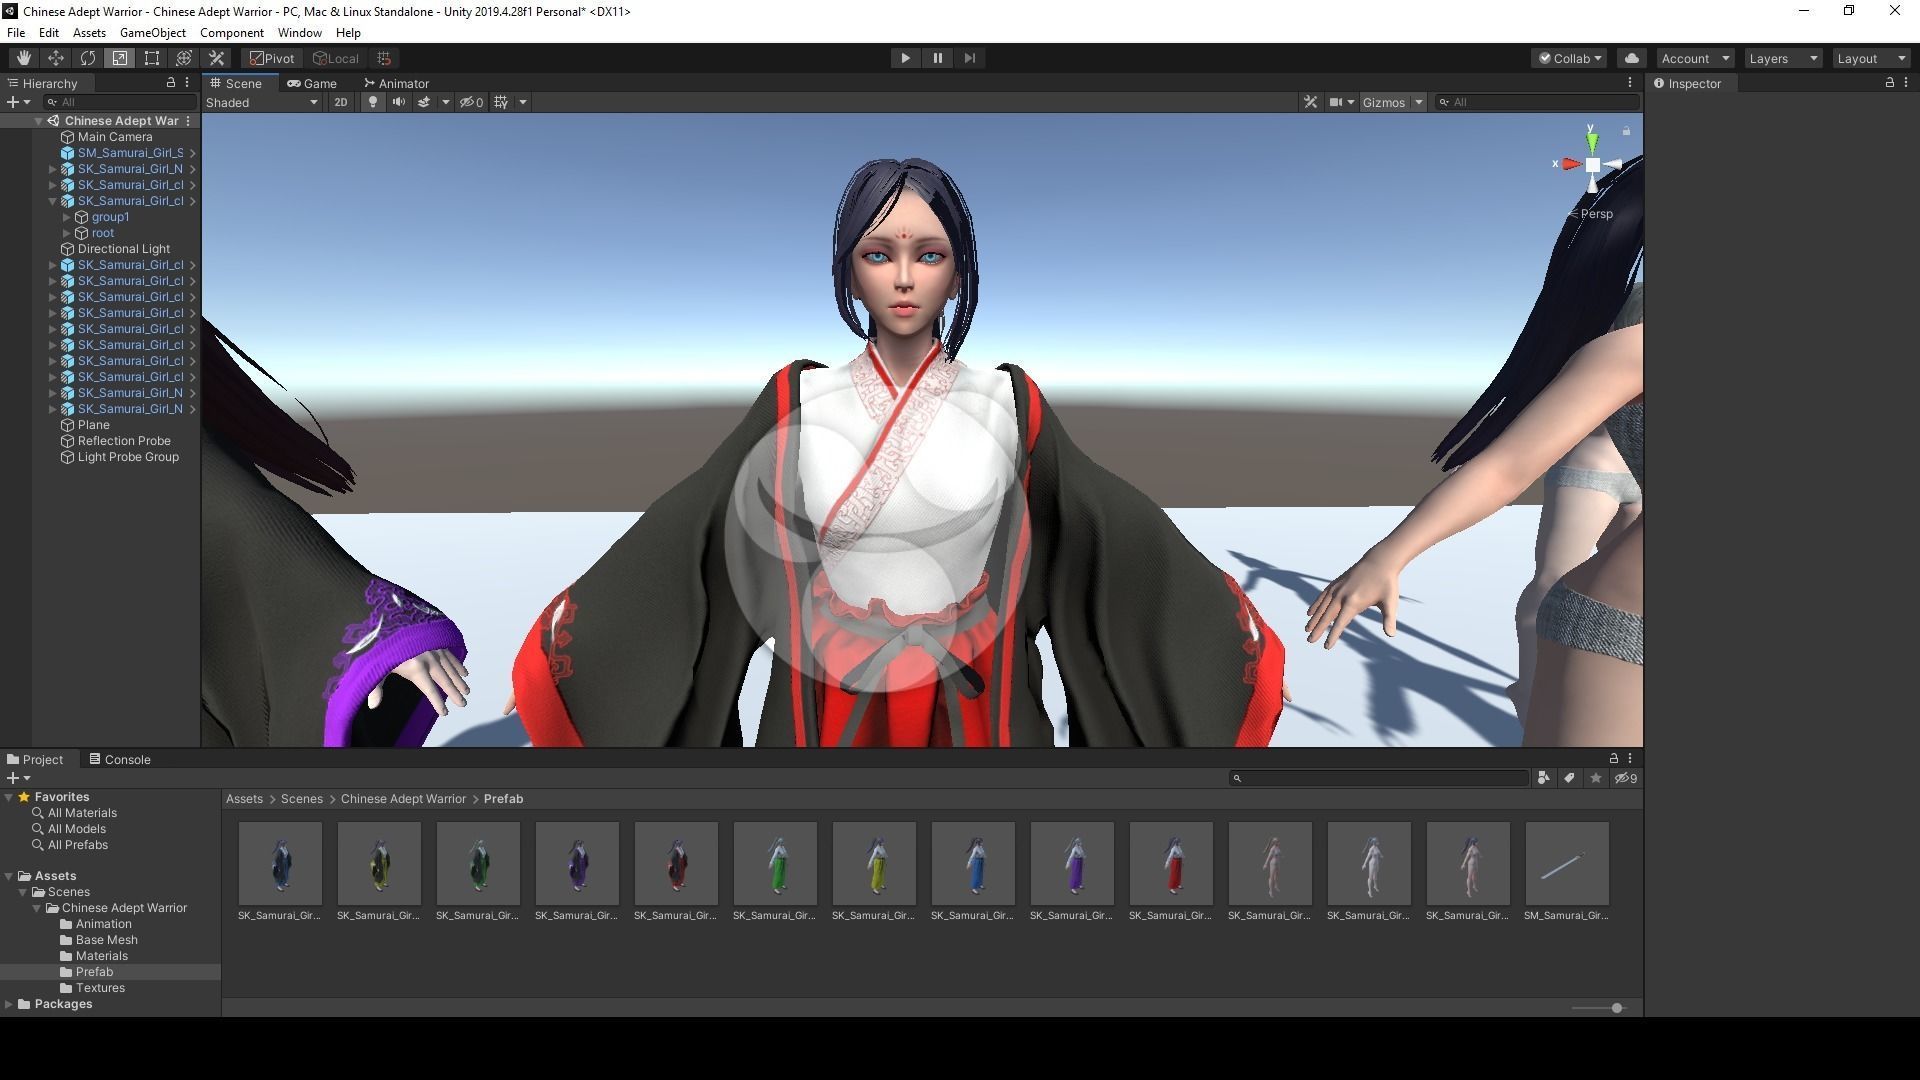
Task: Toggle Pivot handle position
Action: click(x=273, y=58)
